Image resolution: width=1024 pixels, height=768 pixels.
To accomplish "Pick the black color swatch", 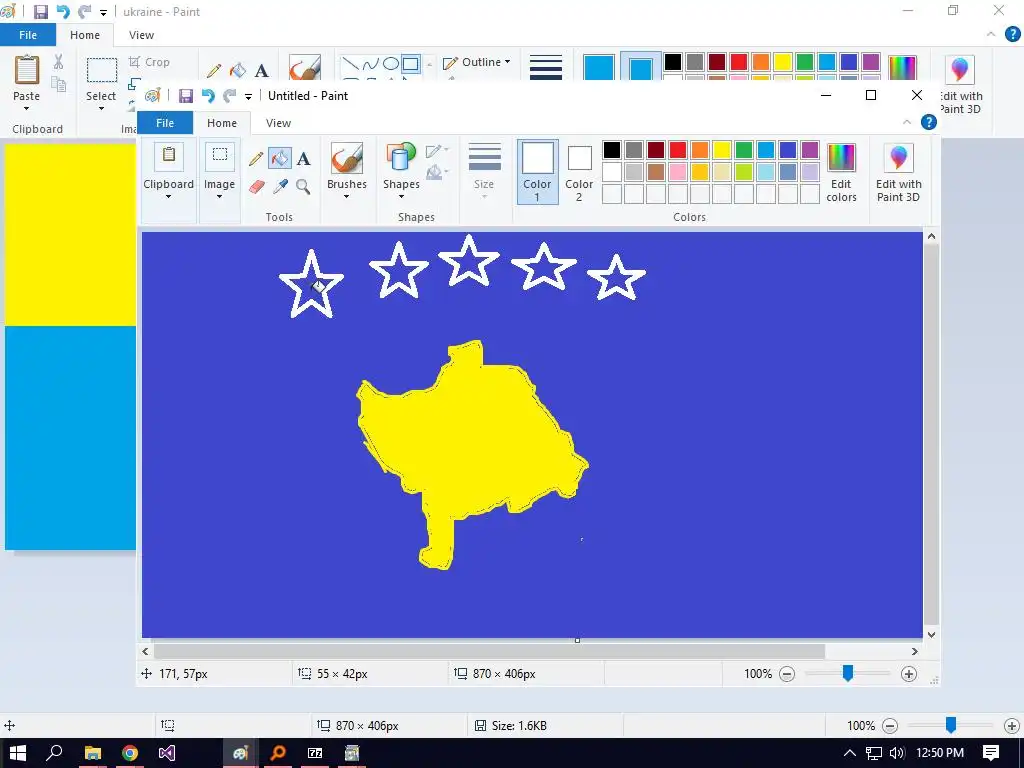I will click(612, 150).
